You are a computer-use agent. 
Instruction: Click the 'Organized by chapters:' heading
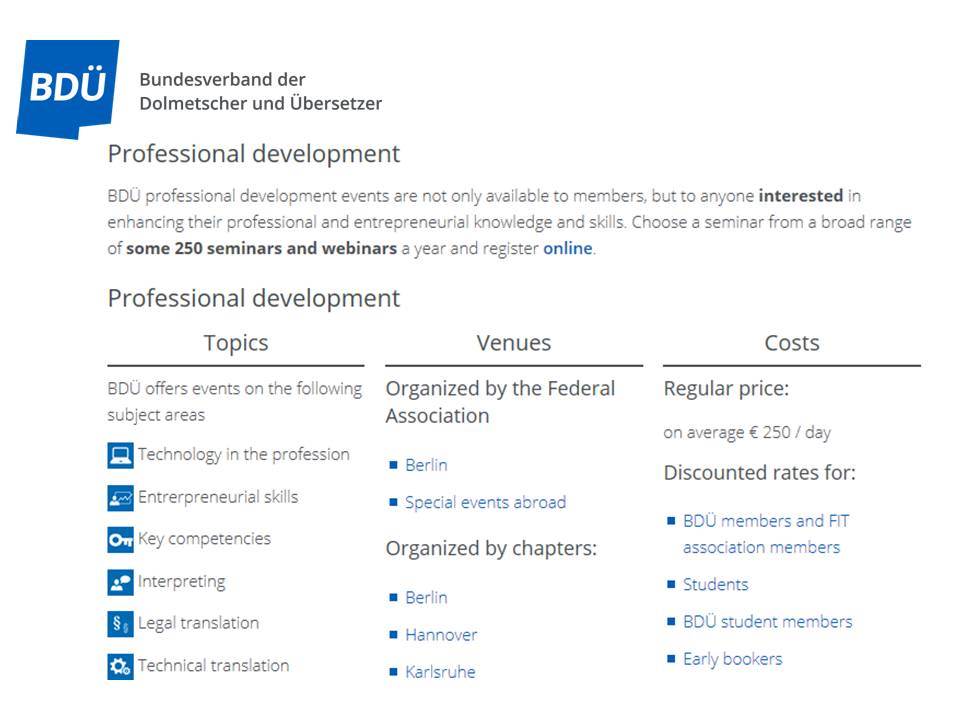coord(491,549)
